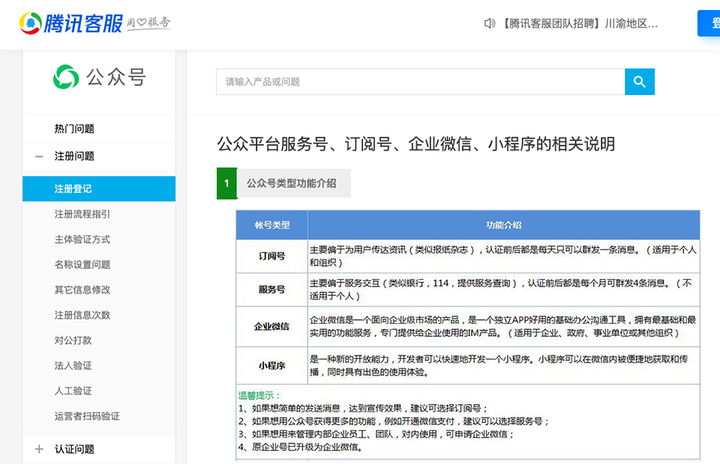This screenshot has width=720, height=464.
Task: Open the 对公打款 help topic
Action: 73,340
